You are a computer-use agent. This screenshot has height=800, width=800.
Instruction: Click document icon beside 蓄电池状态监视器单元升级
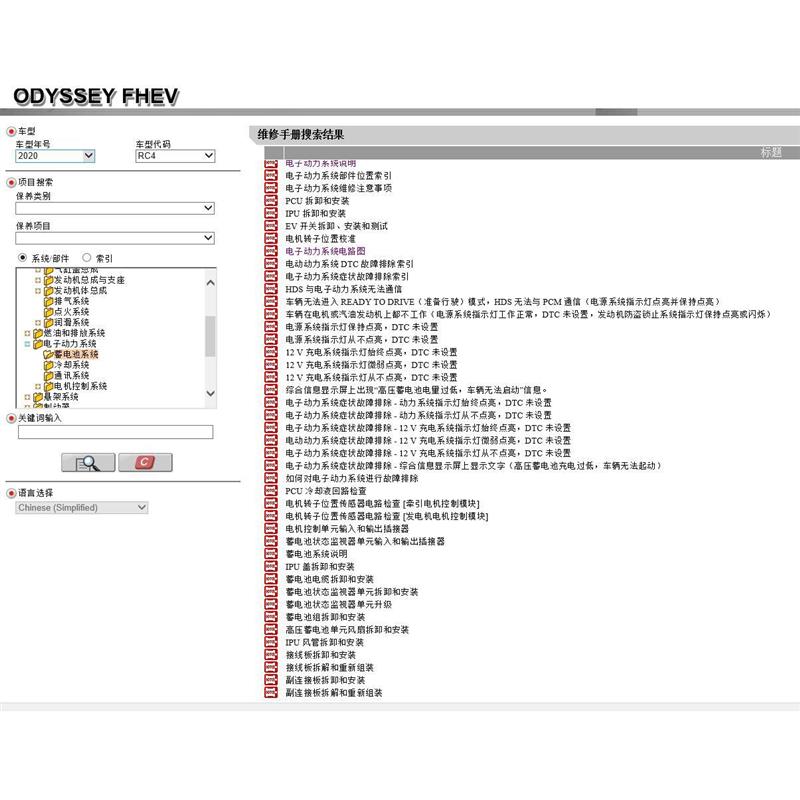pos(271,604)
